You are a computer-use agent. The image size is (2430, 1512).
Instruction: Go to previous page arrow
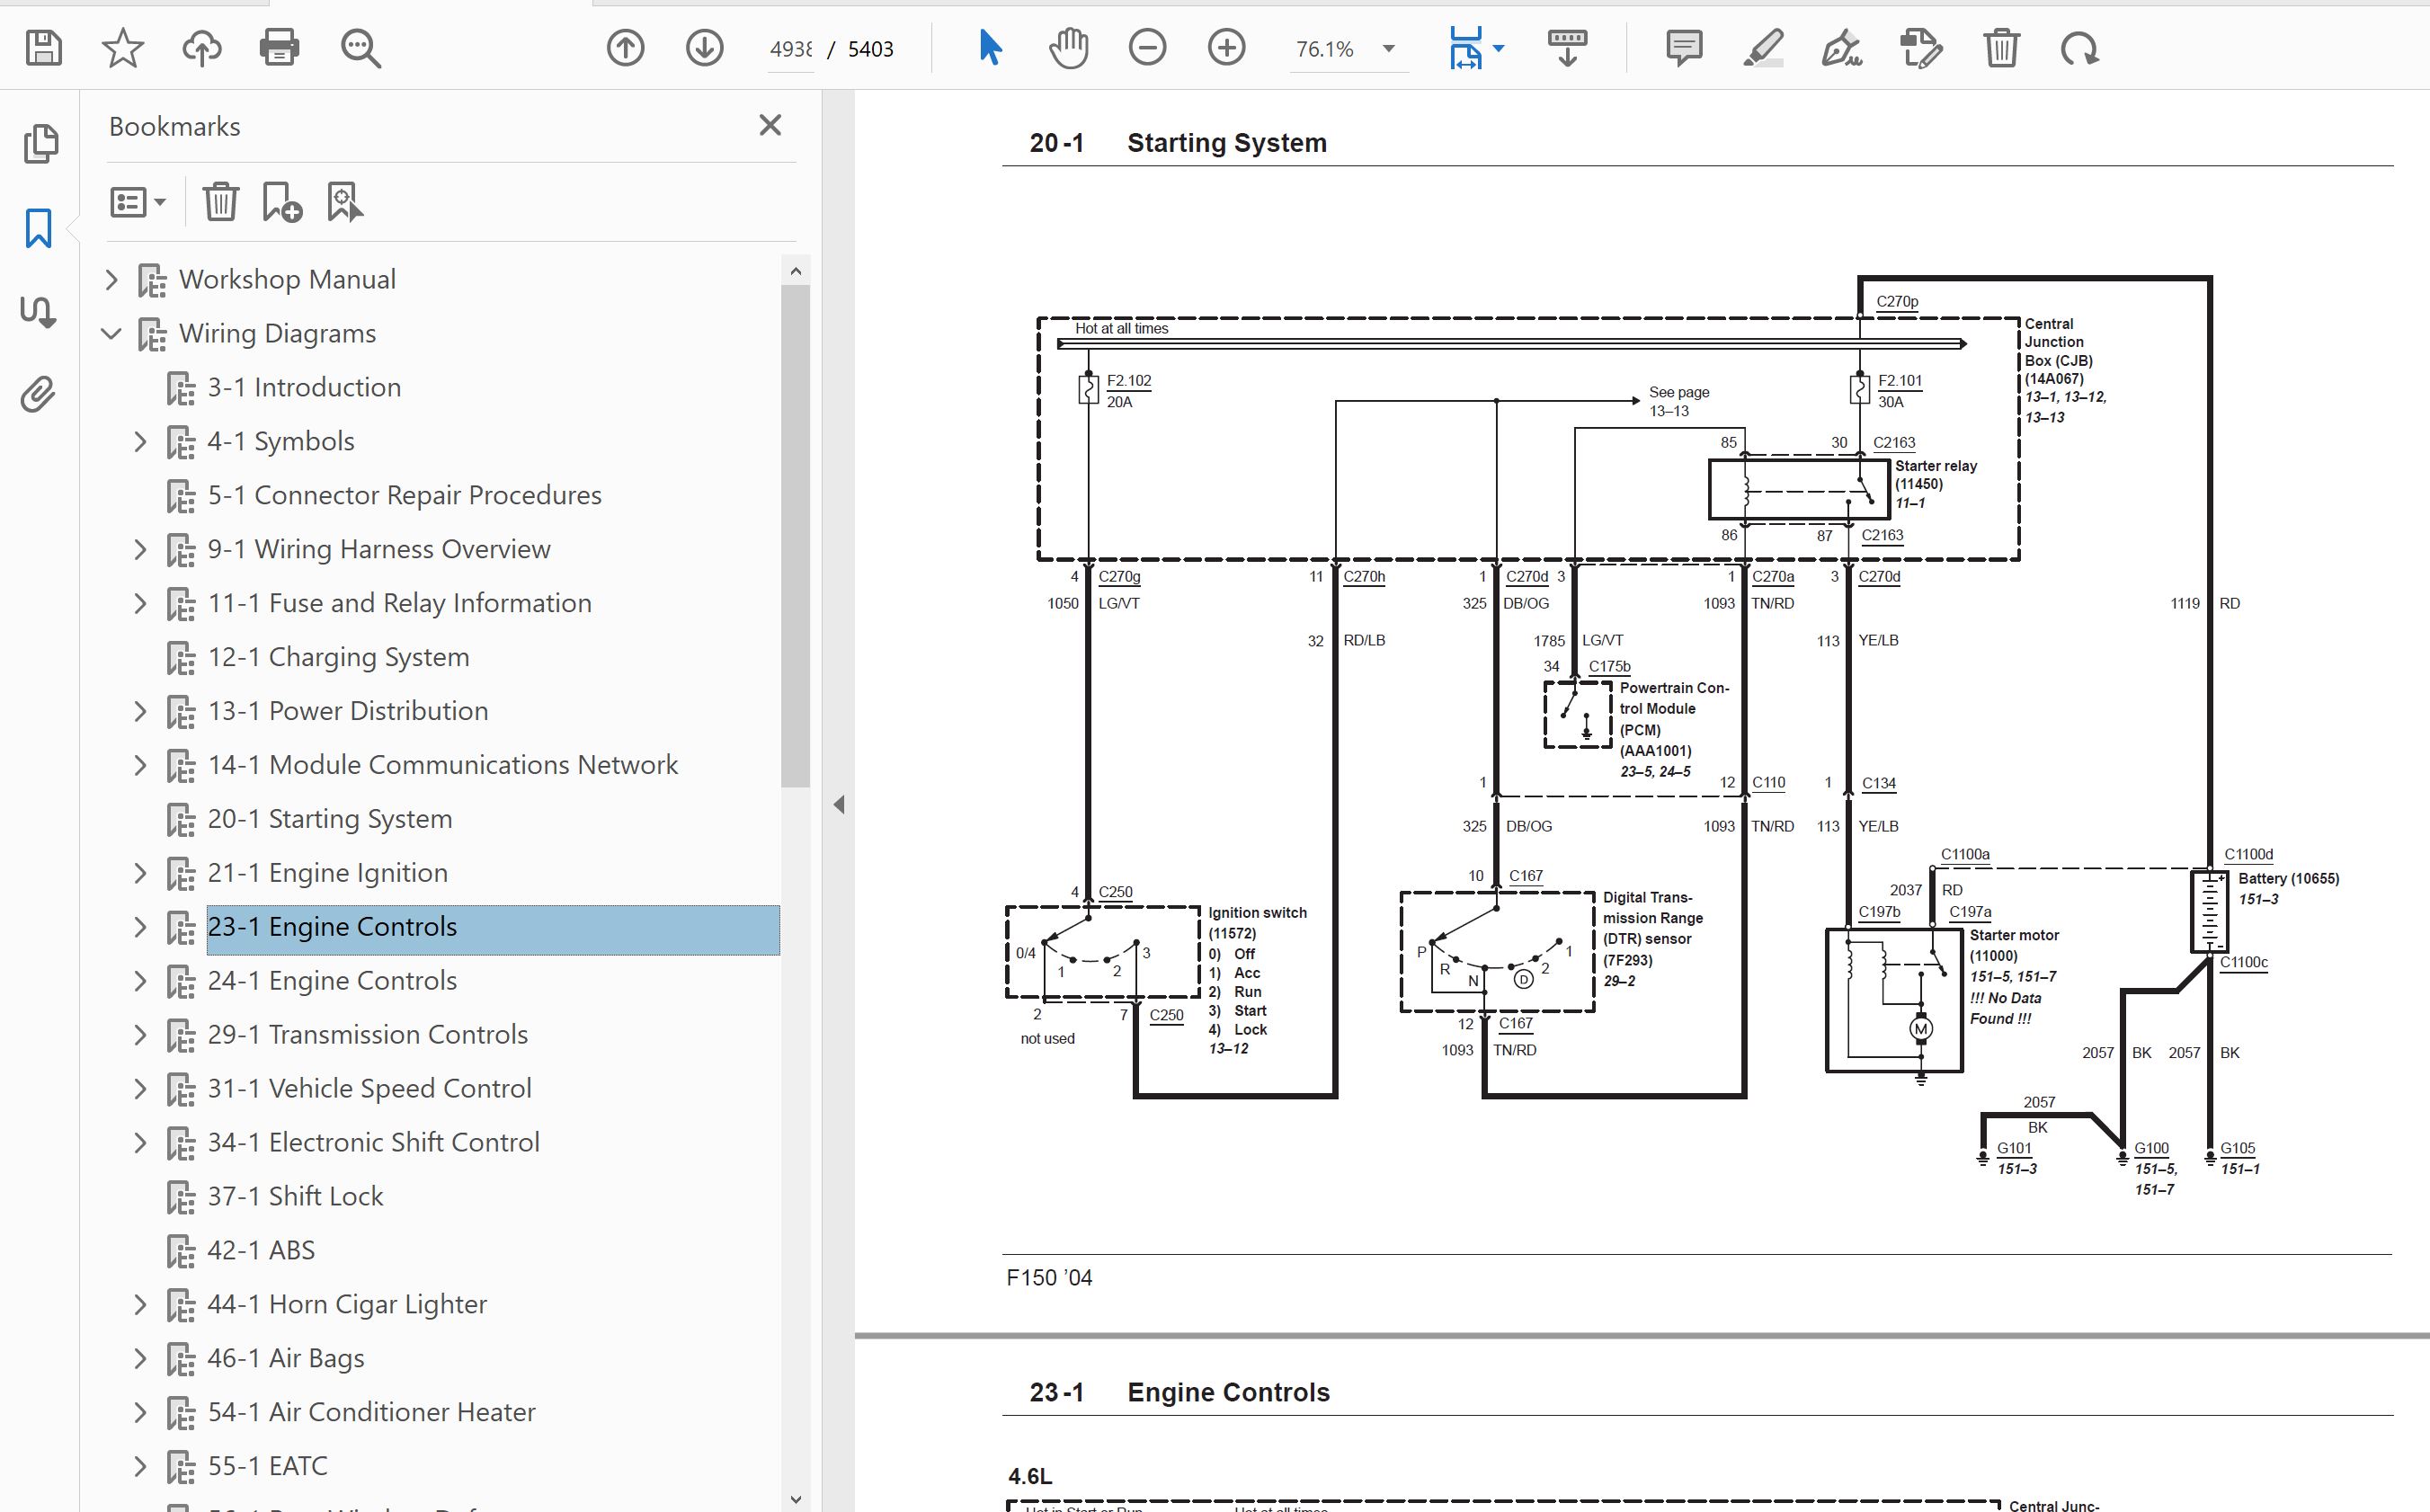coord(626,48)
